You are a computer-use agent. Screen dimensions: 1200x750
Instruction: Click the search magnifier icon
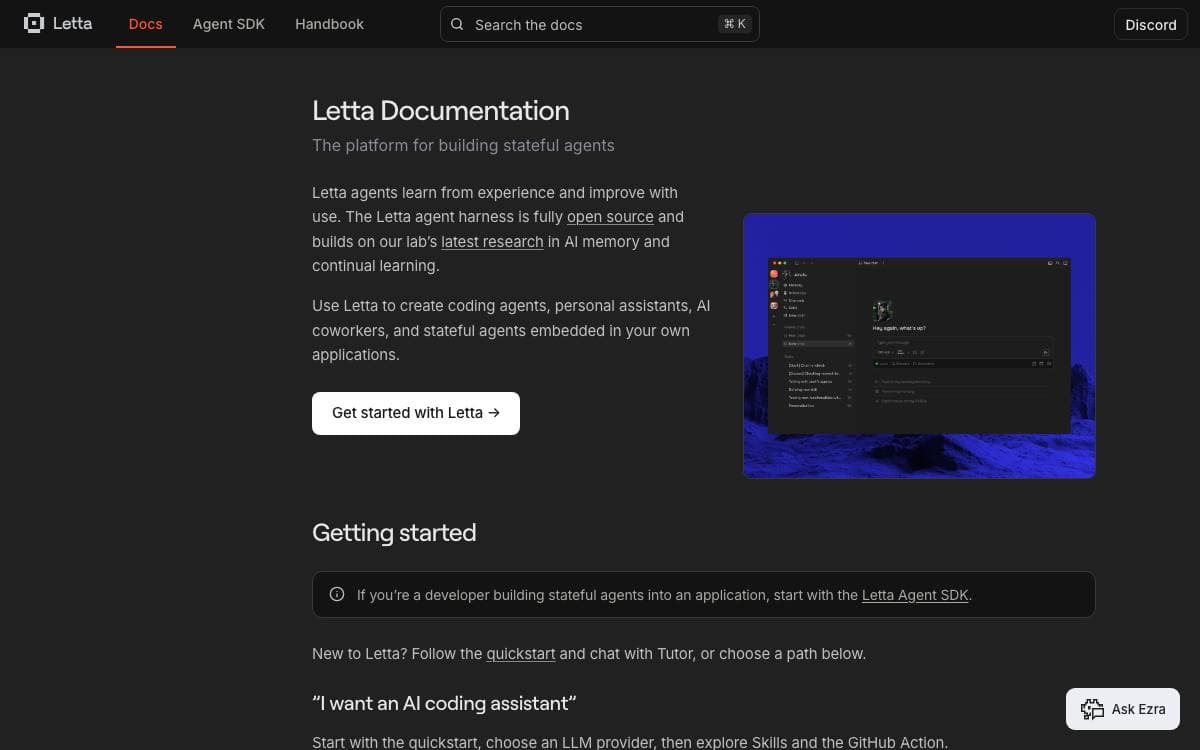(x=457, y=24)
